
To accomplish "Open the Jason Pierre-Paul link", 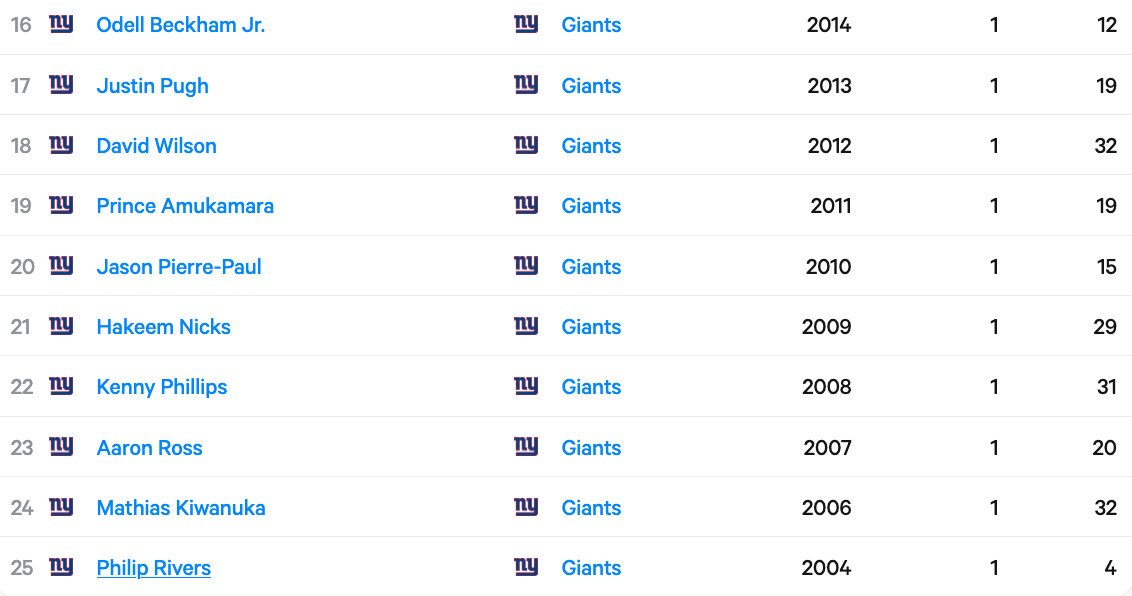I will [x=179, y=267].
